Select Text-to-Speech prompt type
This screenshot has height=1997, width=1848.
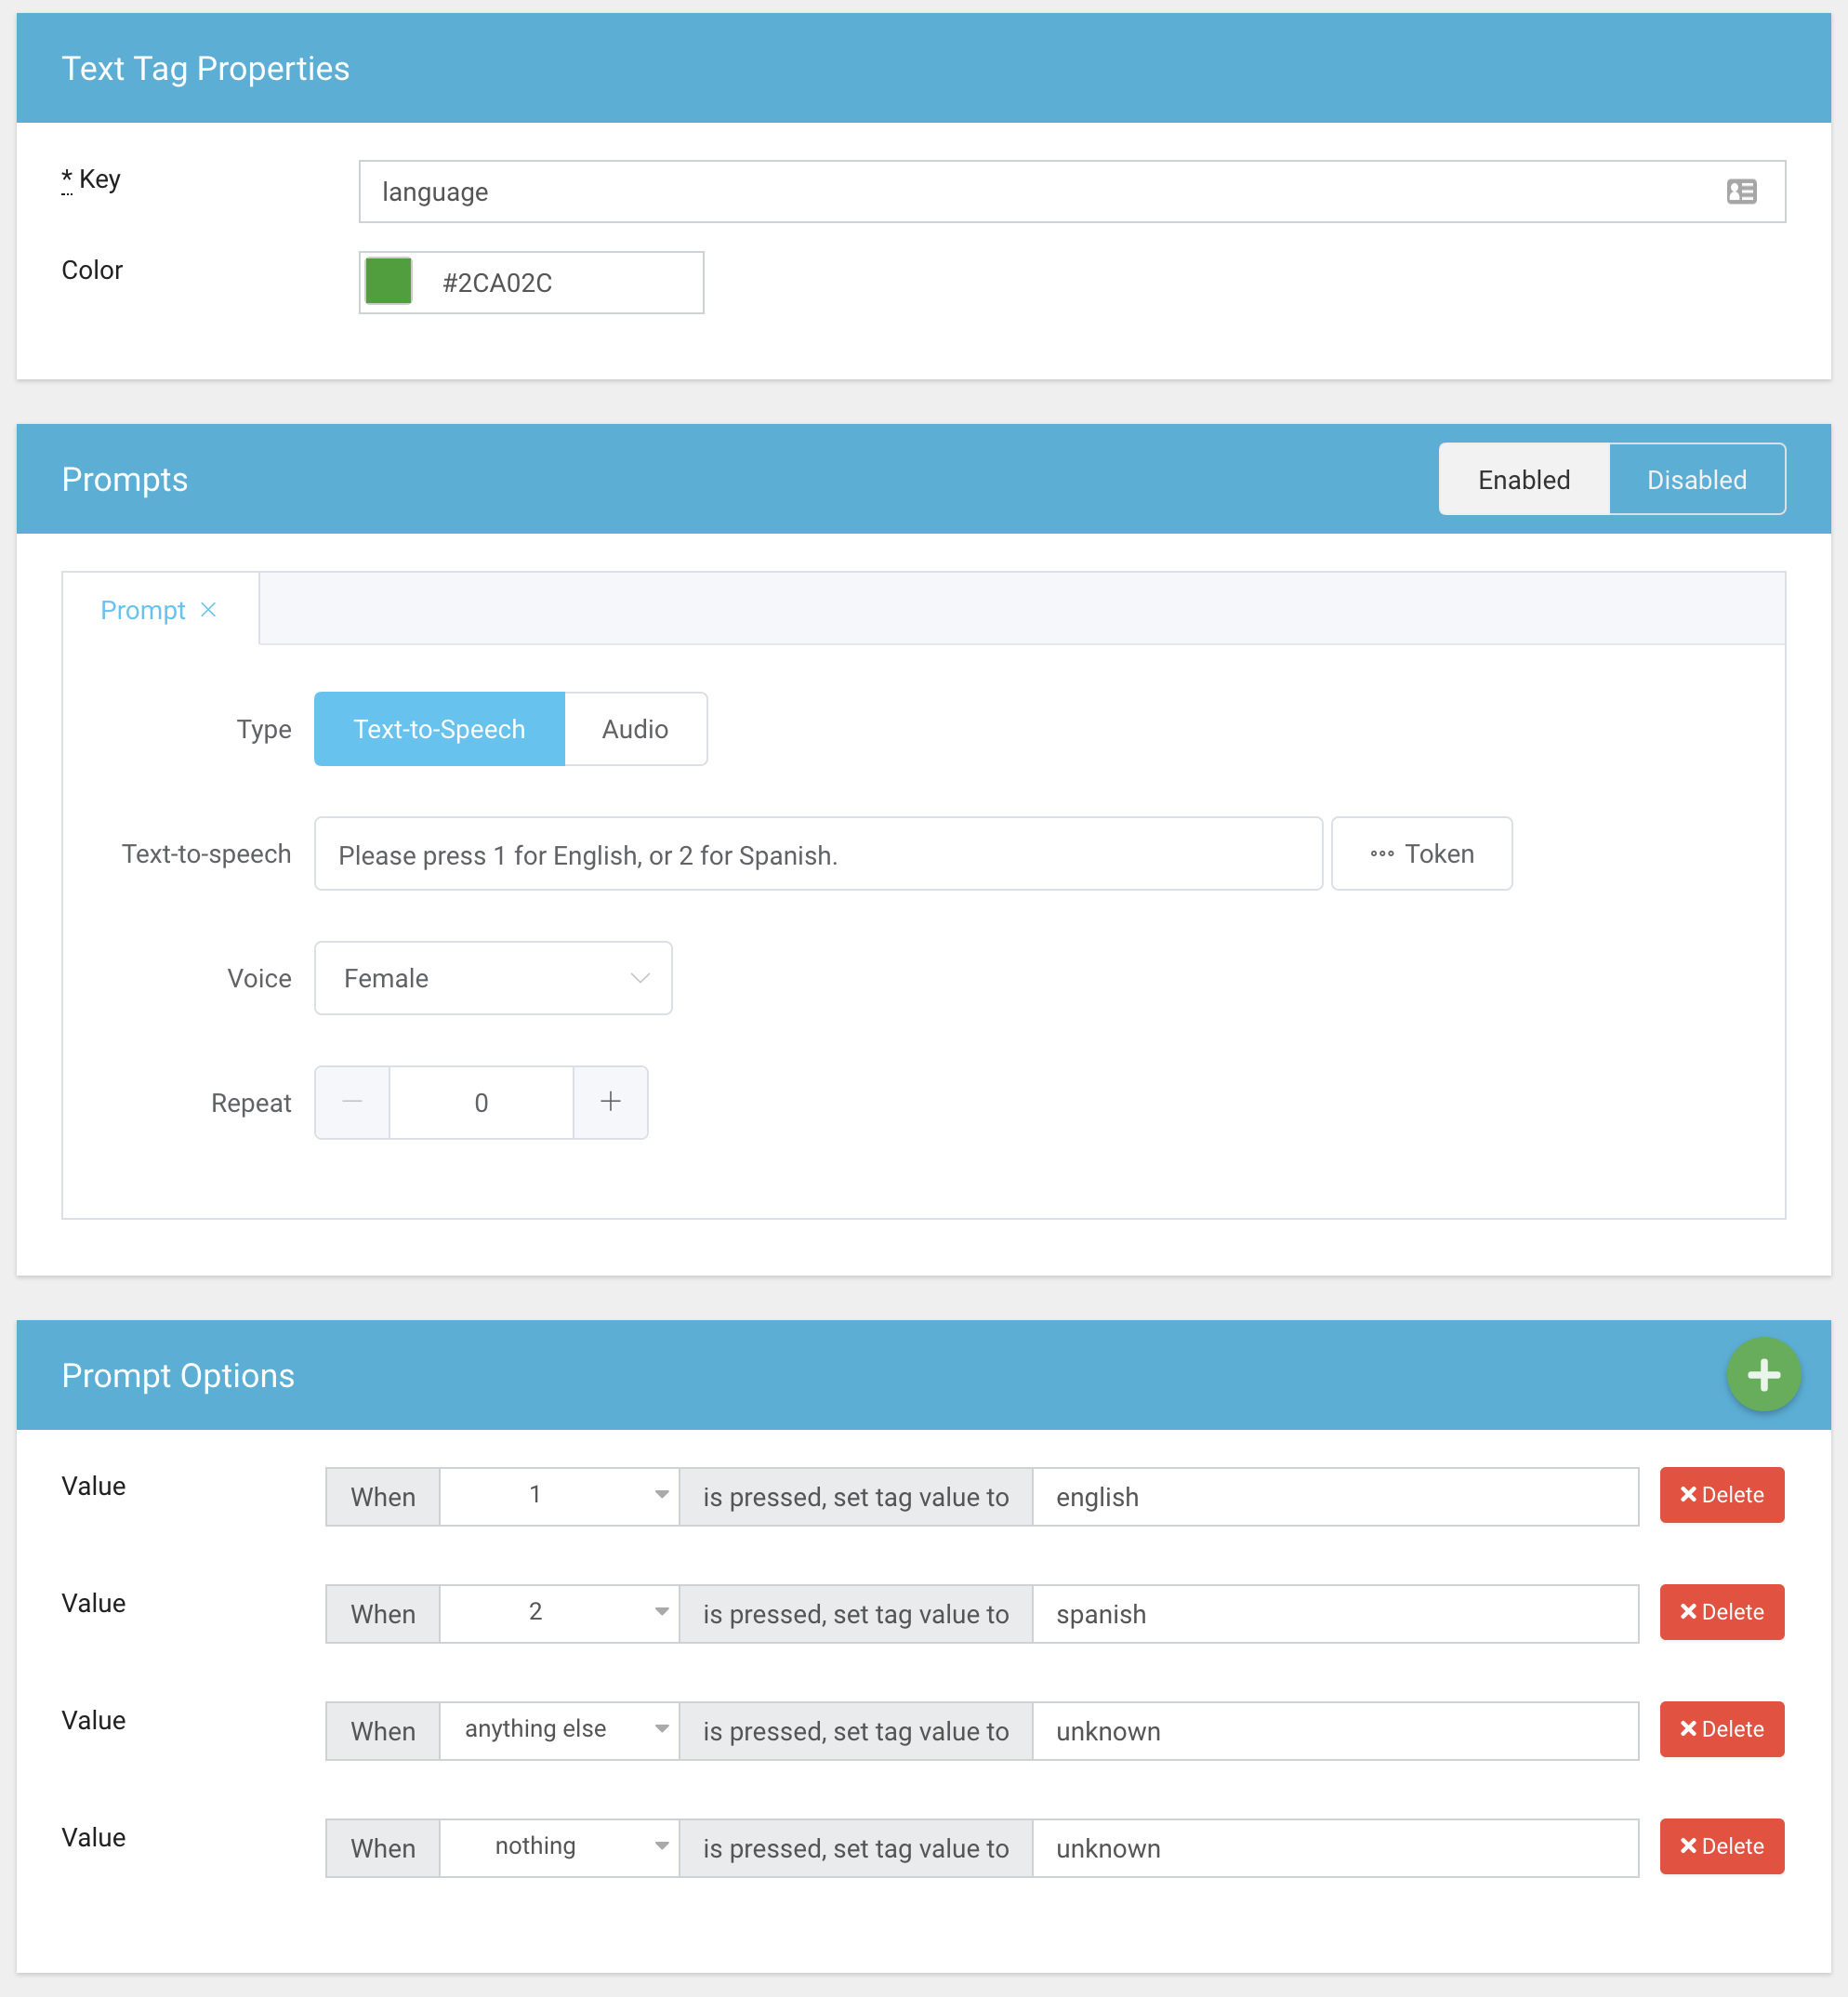click(x=439, y=729)
